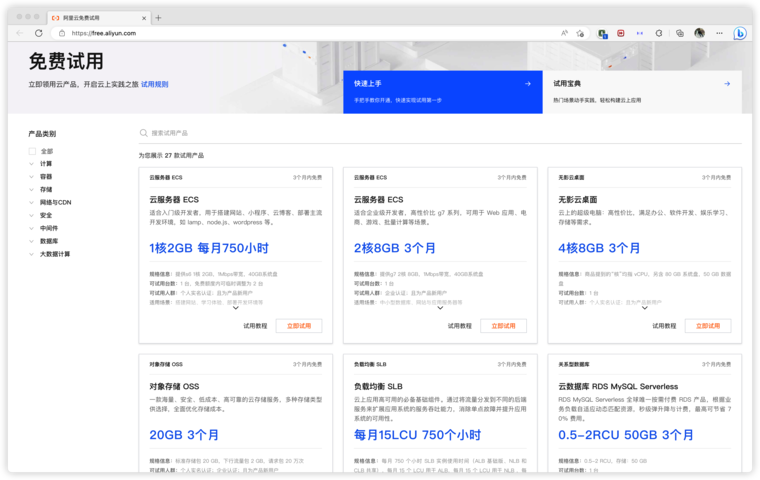Click the 1核2GB 每月750小时 heading
The height and width of the screenshot is (480, 760).
click(x=209, y=248)
